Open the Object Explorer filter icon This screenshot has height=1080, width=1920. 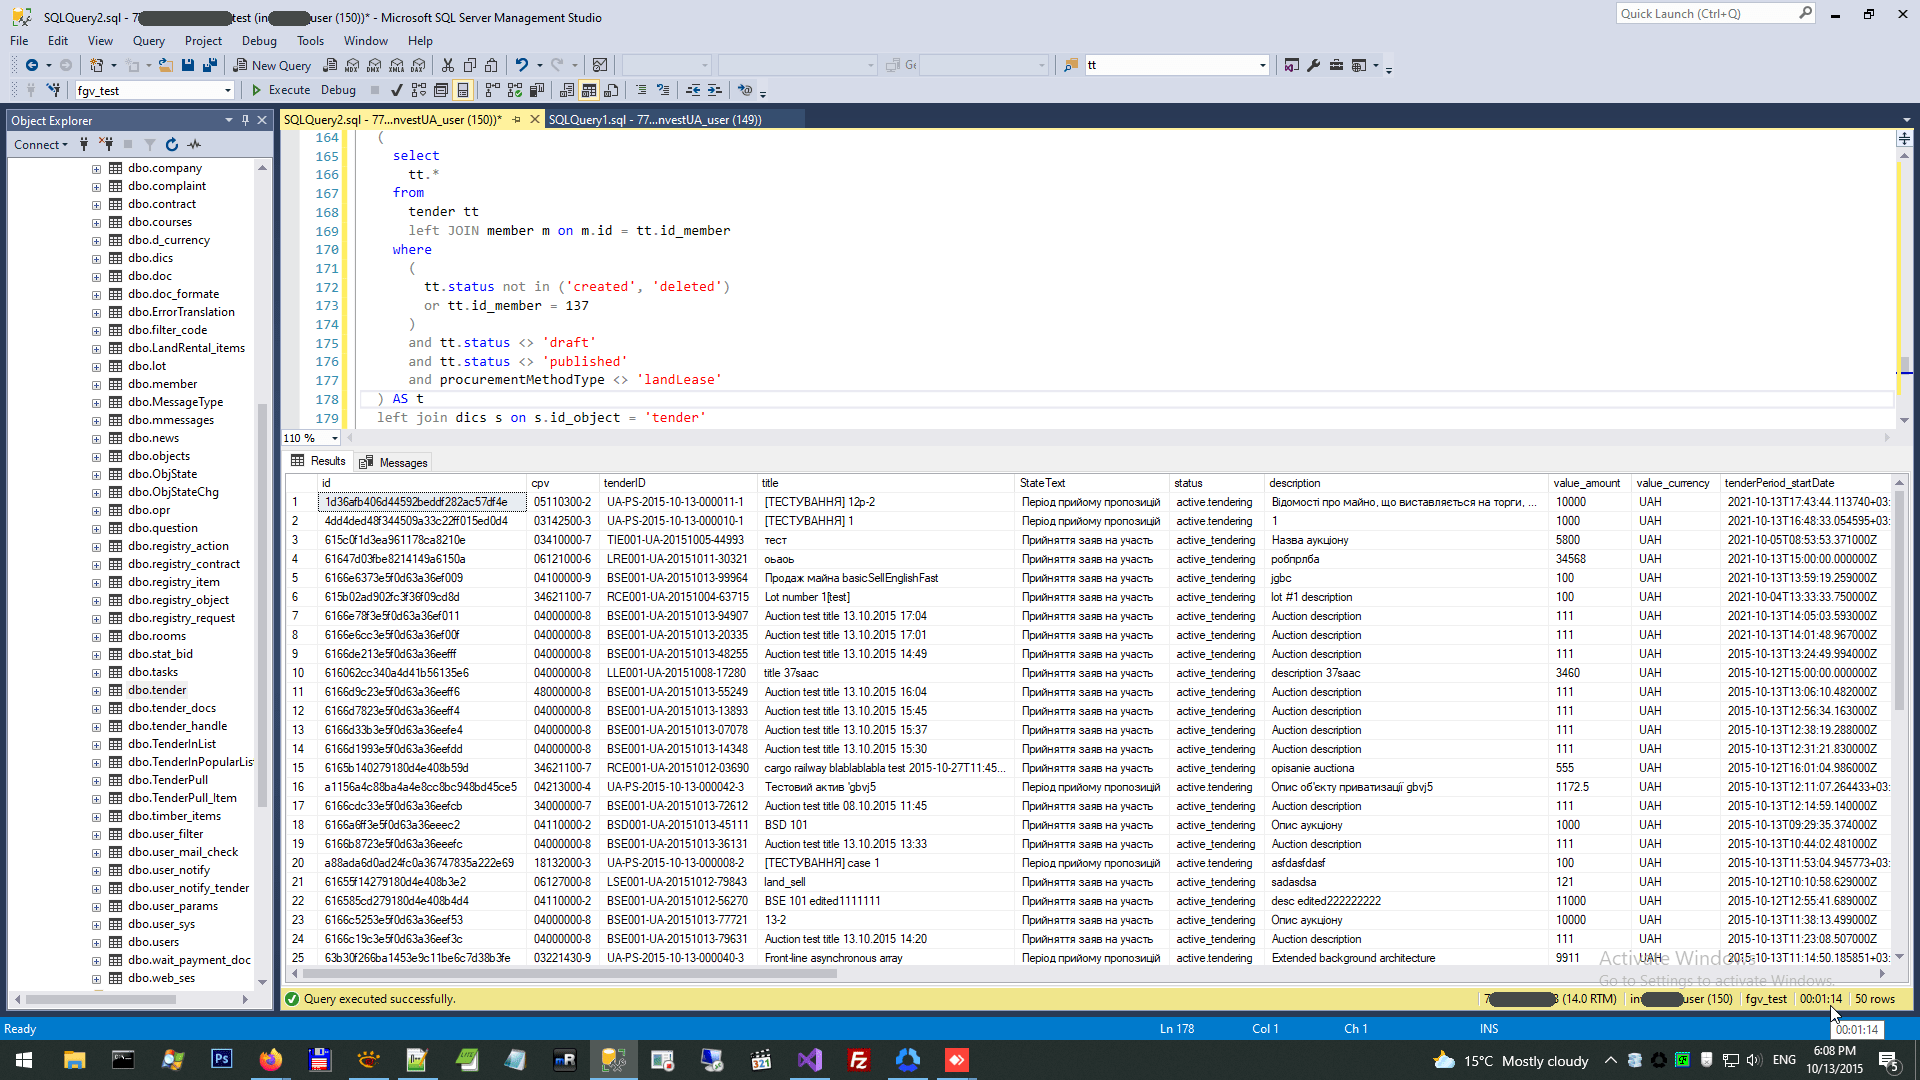click(x=149, y=144)
